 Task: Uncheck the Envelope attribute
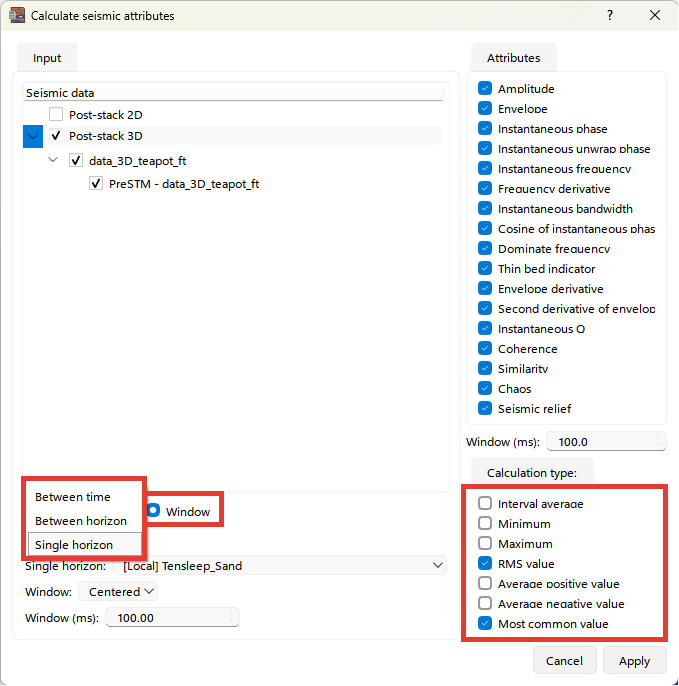[x=485, y=108]
